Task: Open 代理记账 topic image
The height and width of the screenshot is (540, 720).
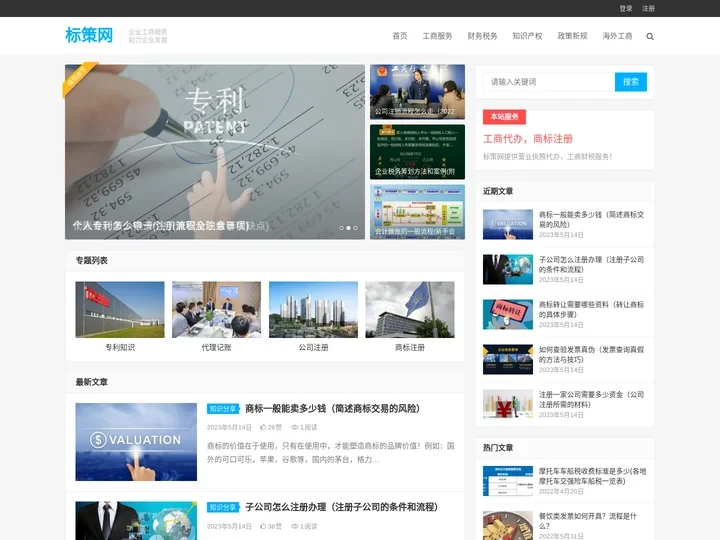Action: click(216, 309)
